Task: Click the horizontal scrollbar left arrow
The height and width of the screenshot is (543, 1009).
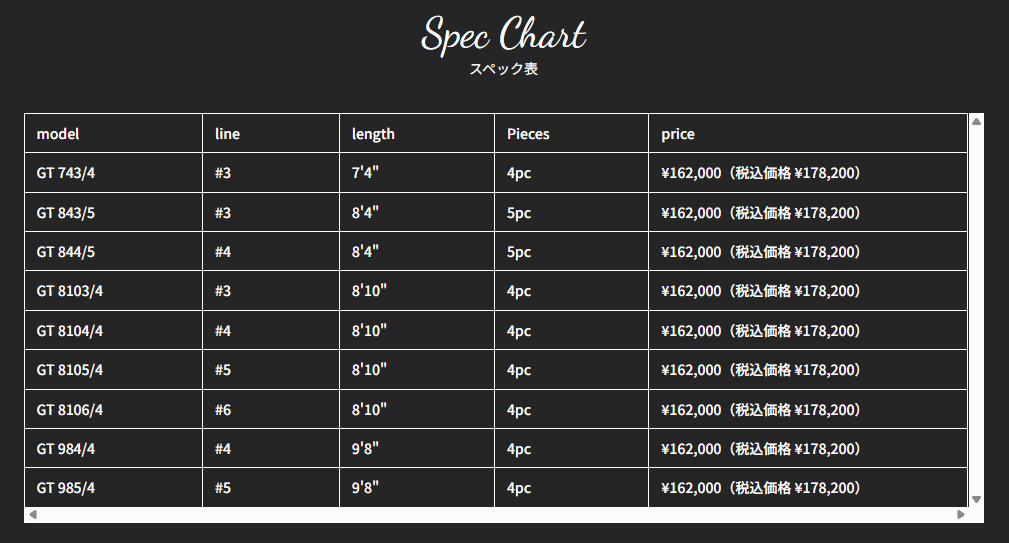Action: click(32, 515)
